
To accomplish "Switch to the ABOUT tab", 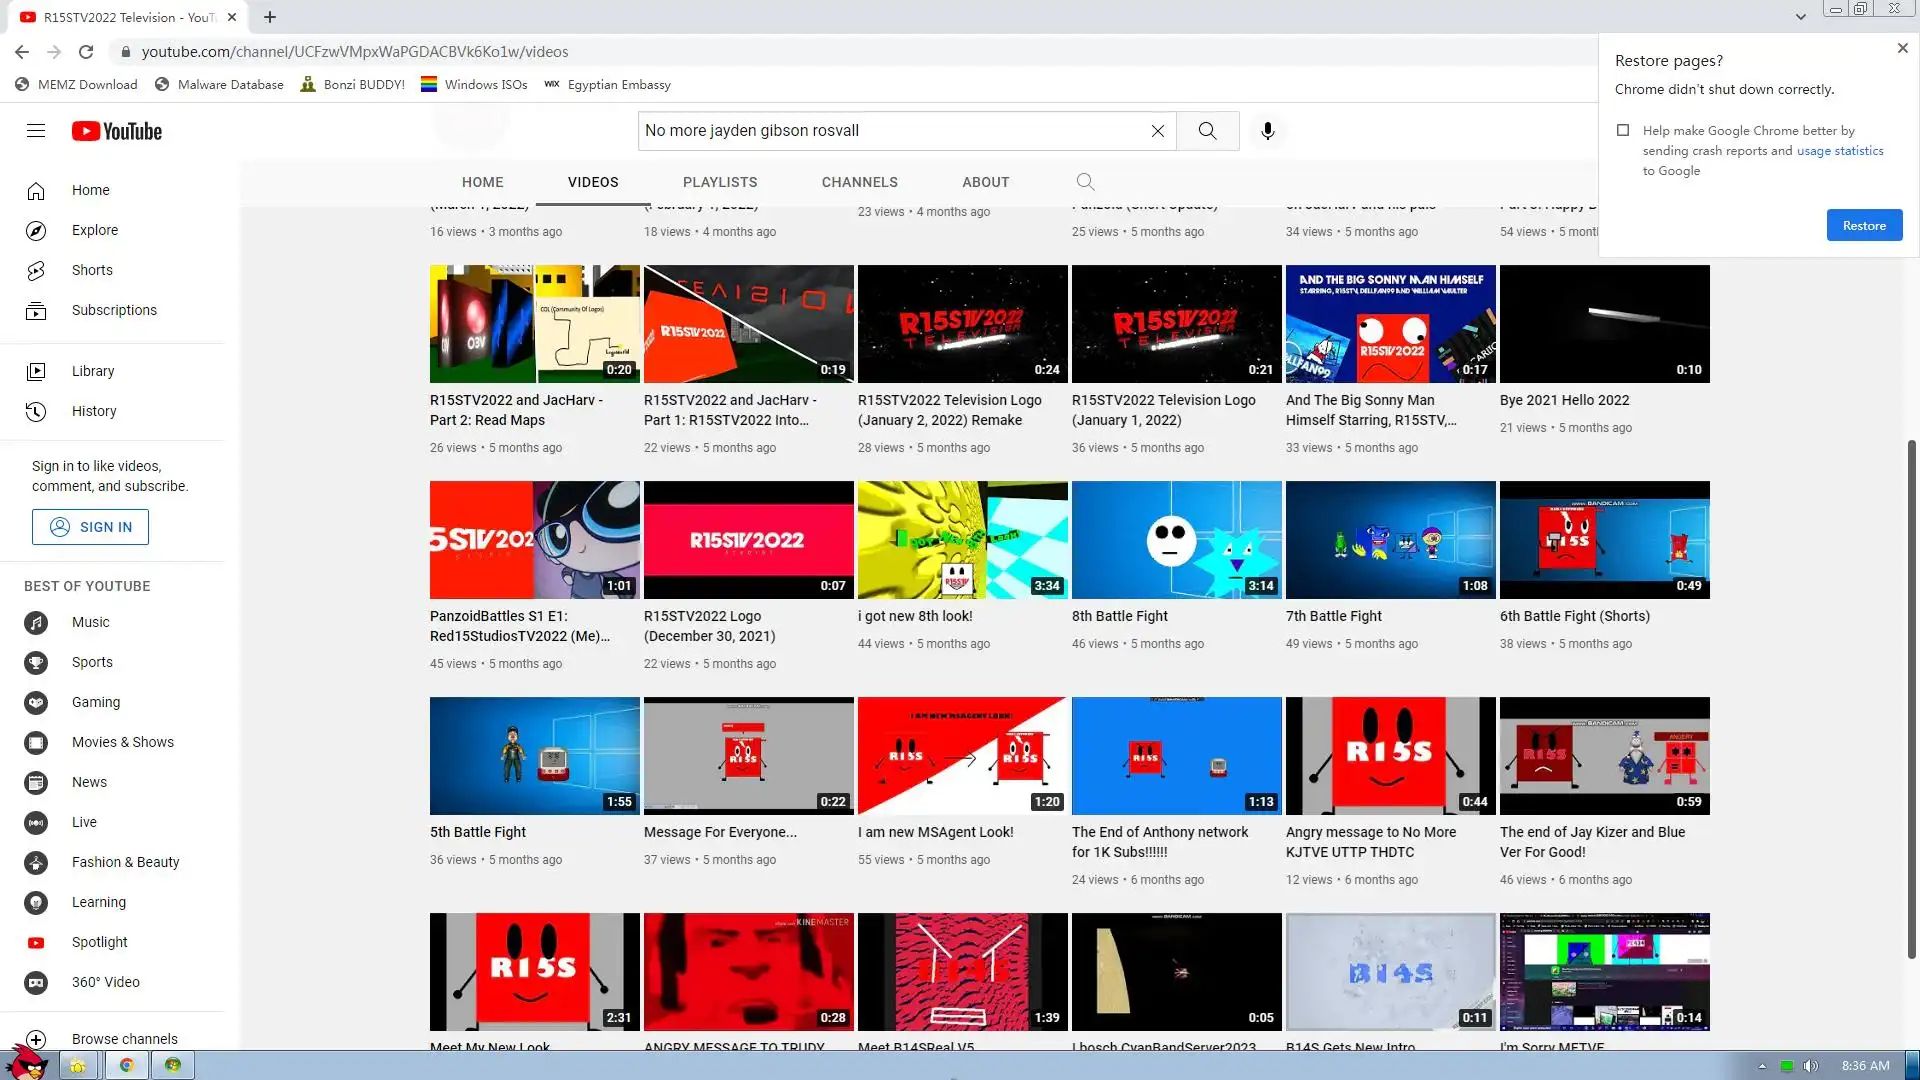I will [985, 182].
